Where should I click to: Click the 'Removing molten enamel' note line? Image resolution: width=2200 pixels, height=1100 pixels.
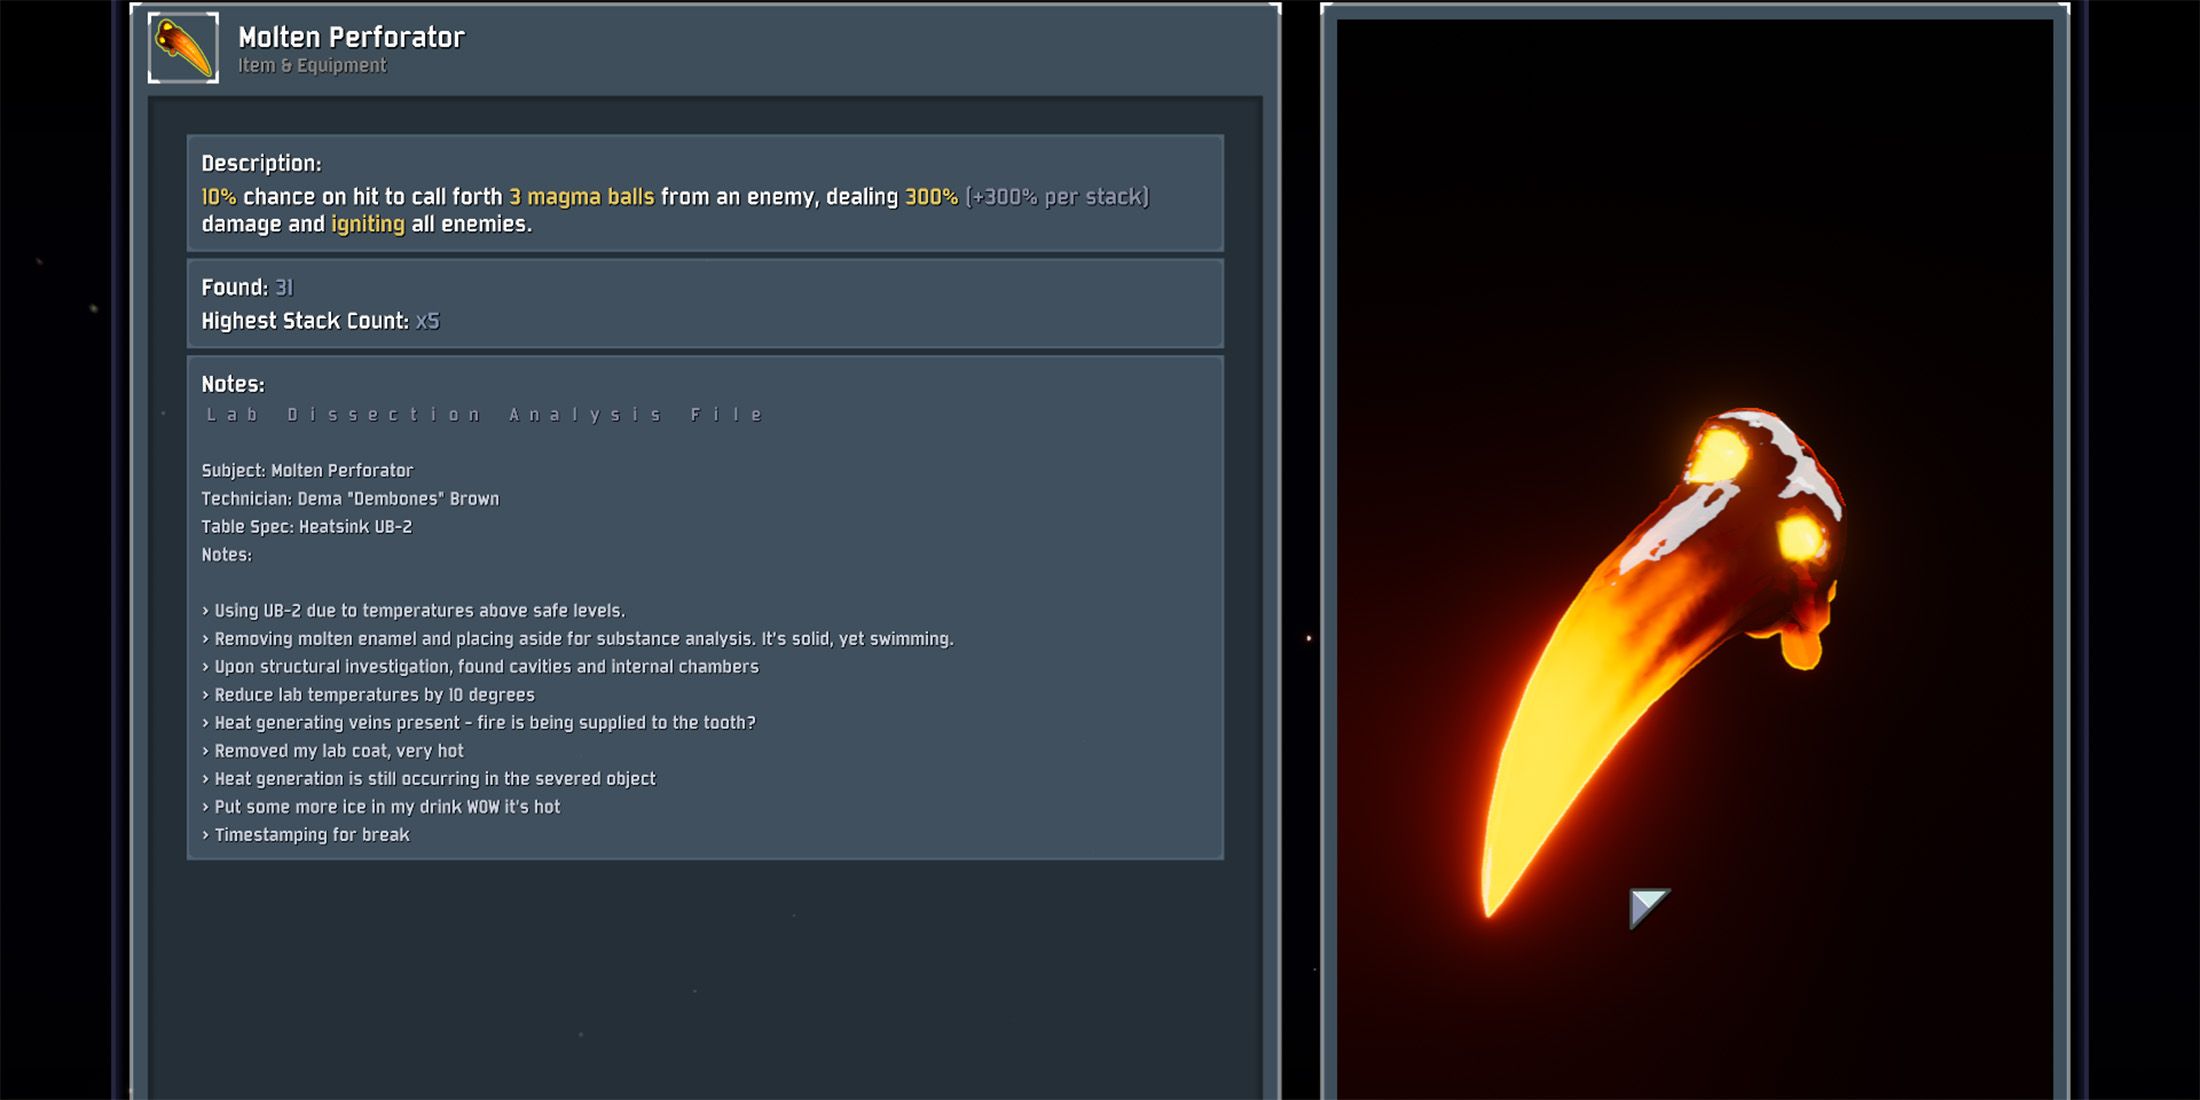point(577,638)
